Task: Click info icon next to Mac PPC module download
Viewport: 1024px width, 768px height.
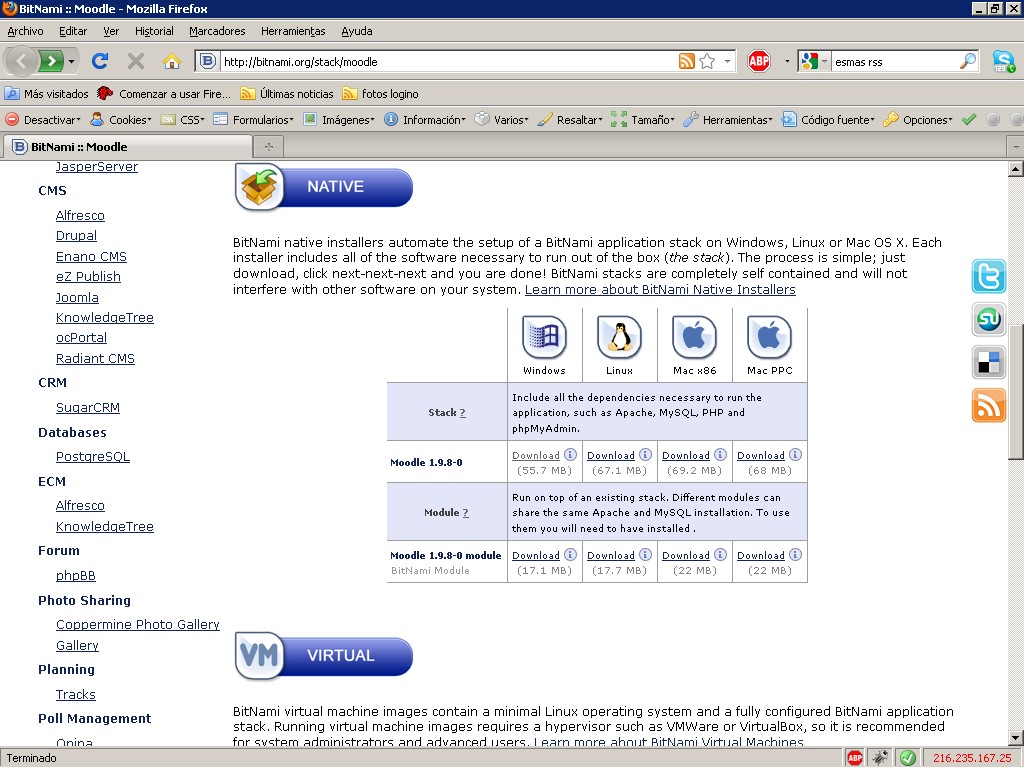Action: [795, 554]
